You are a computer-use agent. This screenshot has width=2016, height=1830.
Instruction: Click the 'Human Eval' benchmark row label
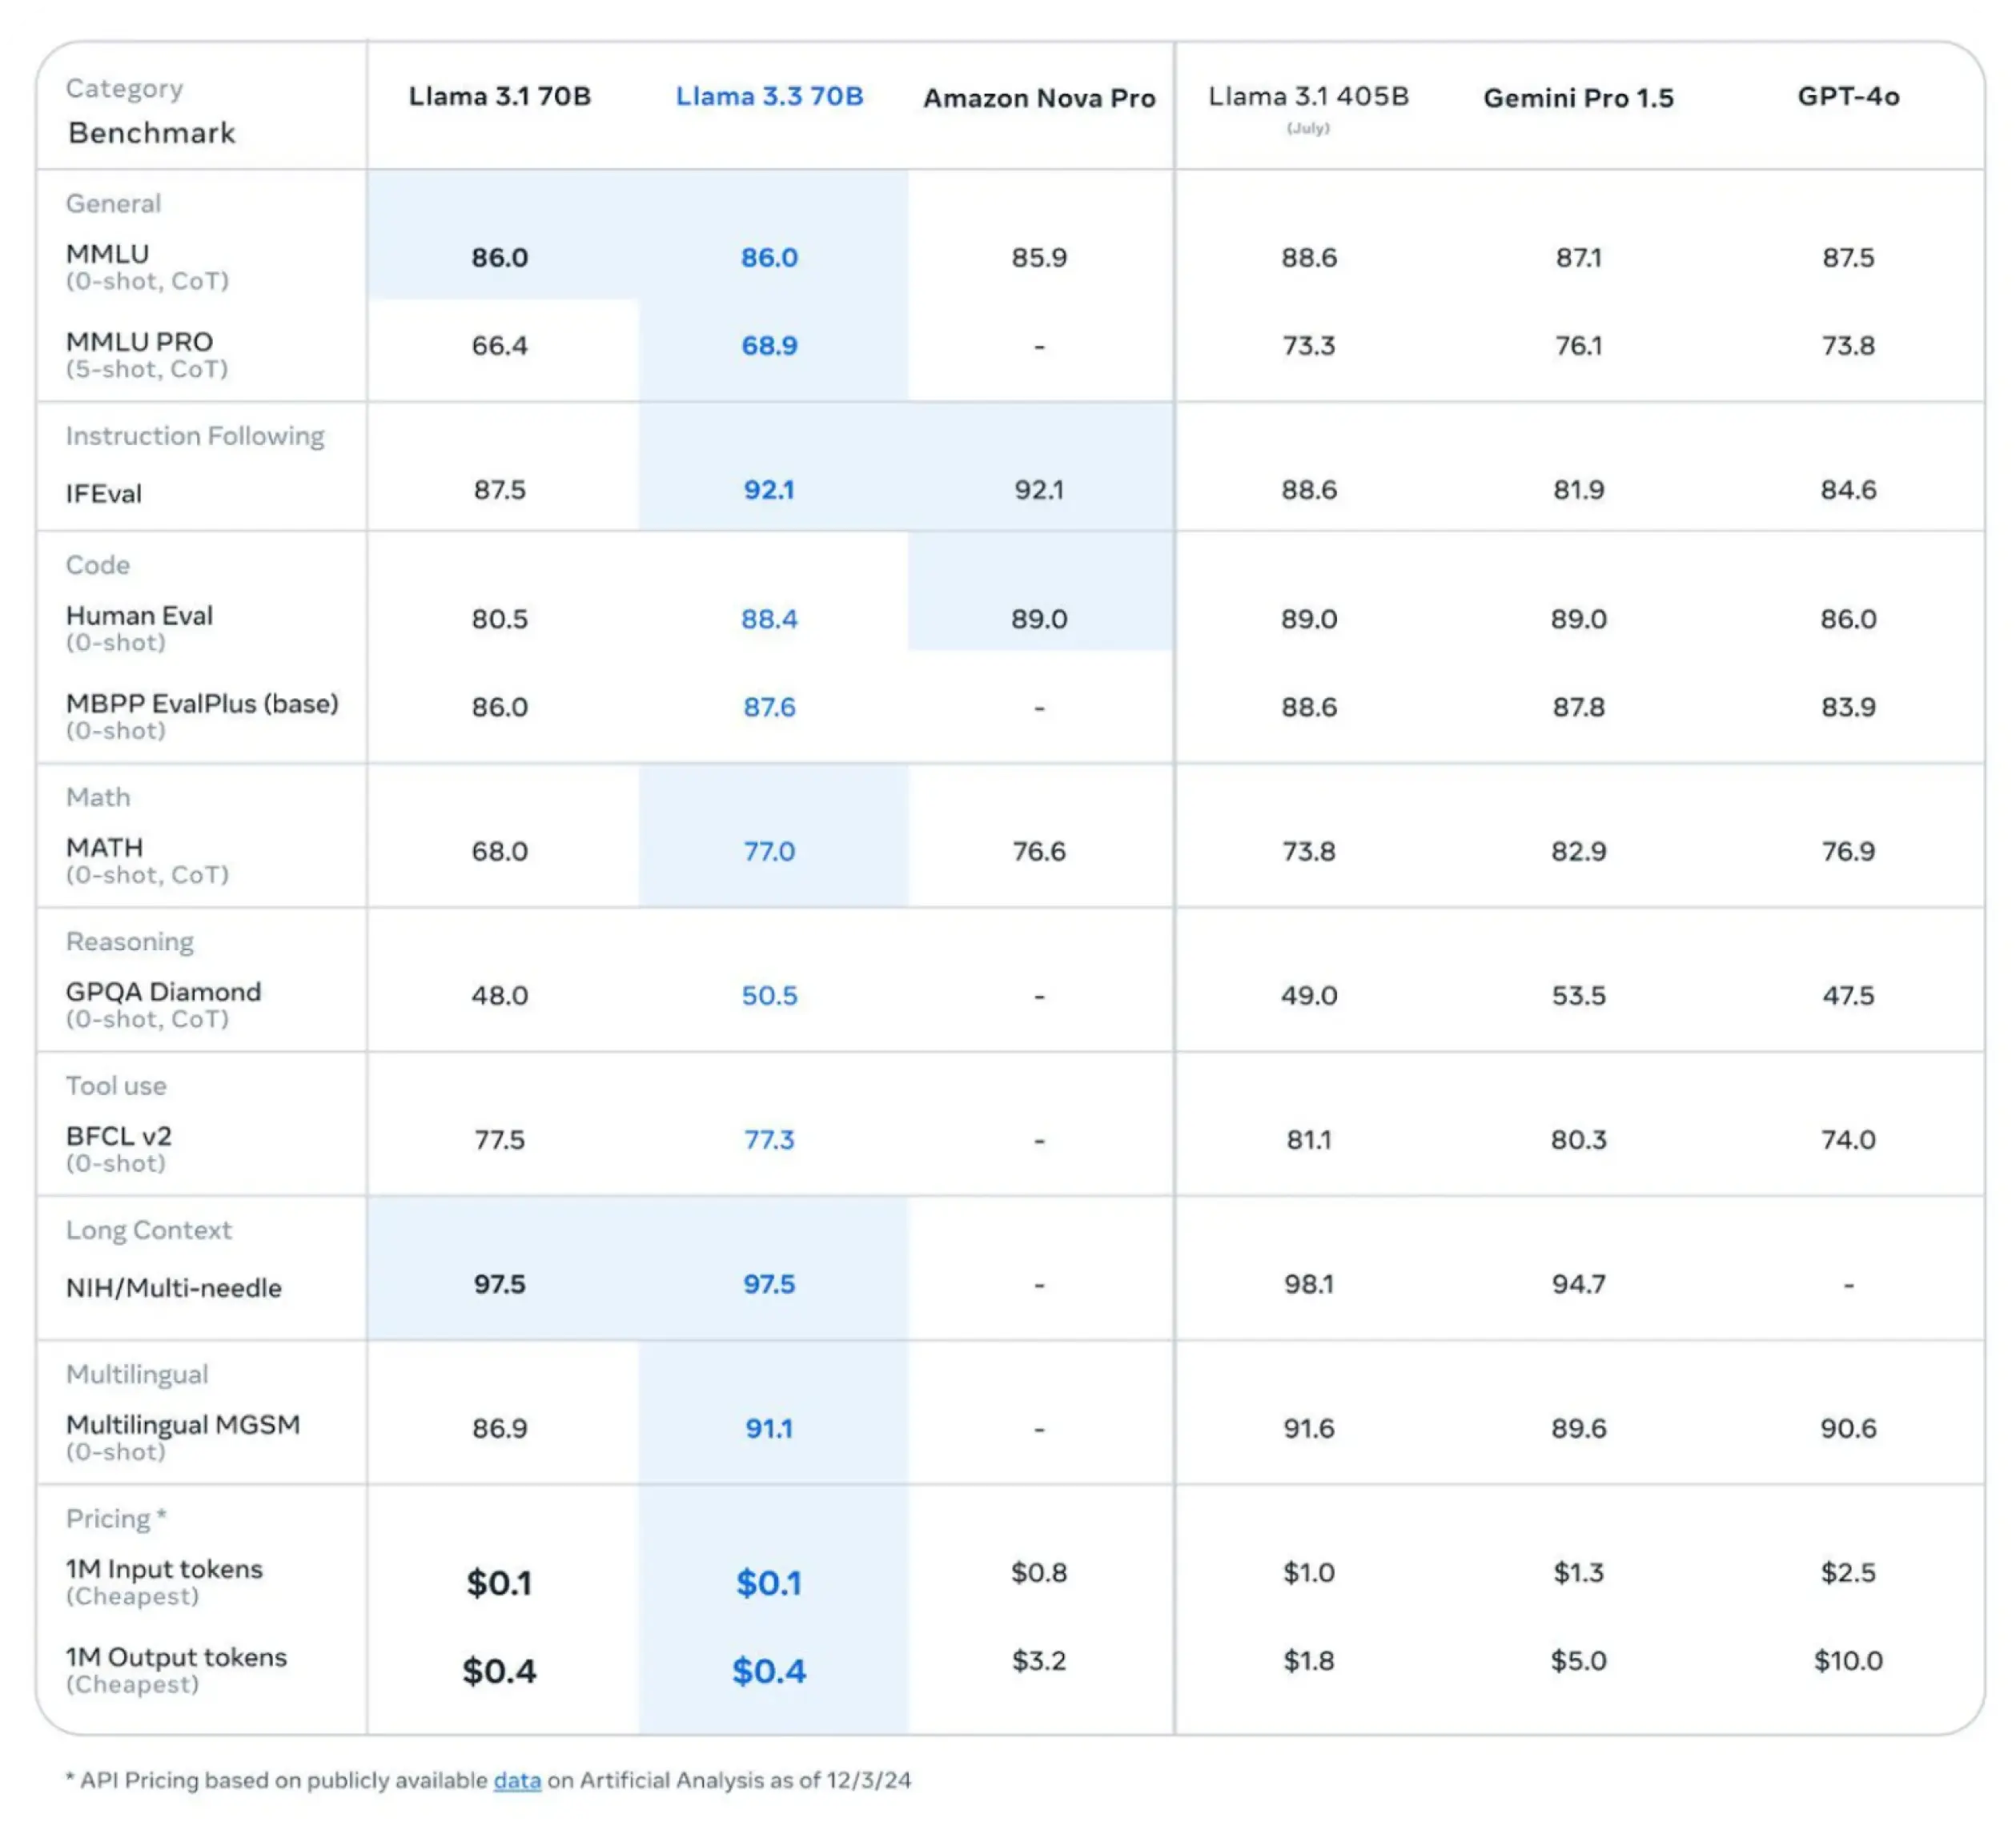tap(139, 616)
